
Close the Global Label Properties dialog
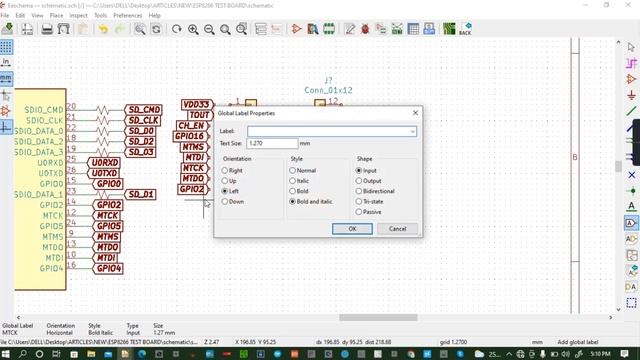415,113
